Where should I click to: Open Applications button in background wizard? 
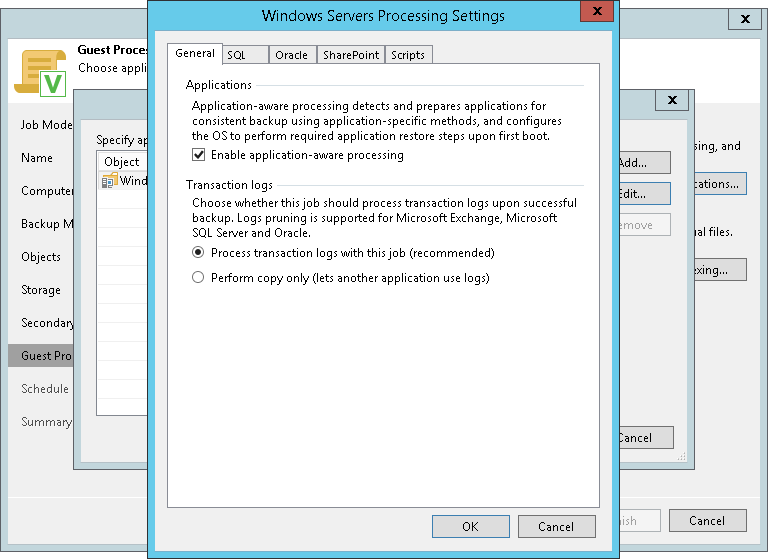tap(720, 184)
